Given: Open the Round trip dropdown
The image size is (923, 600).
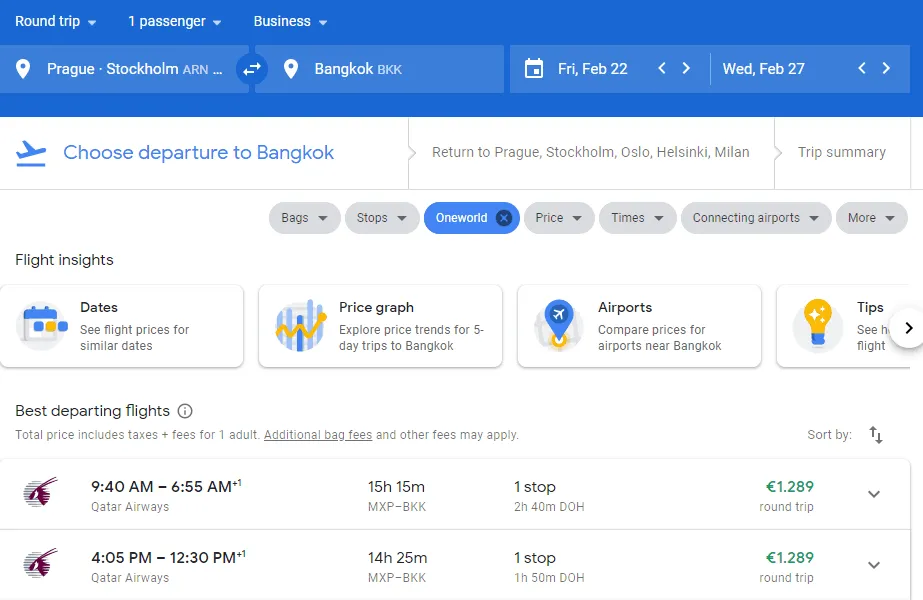Looking at the screenshot, I should tap(56, 22).
